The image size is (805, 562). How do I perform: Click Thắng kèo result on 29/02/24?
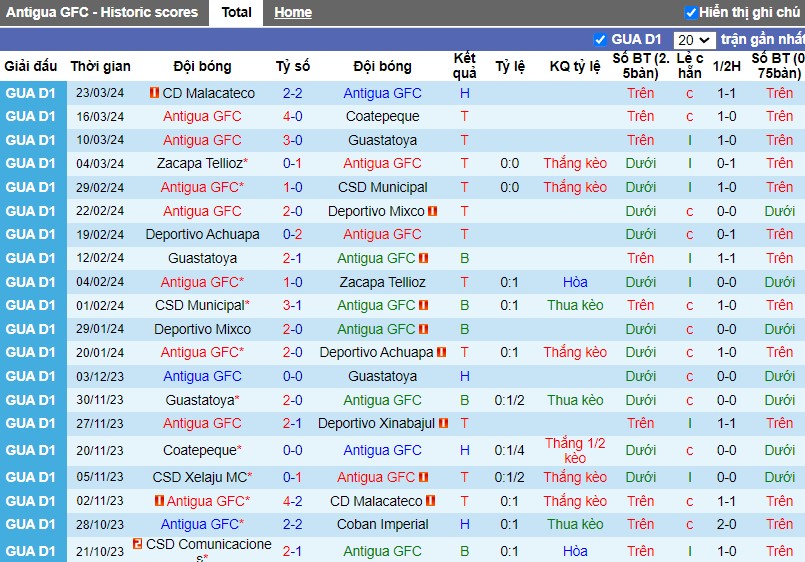click(575, 187)
